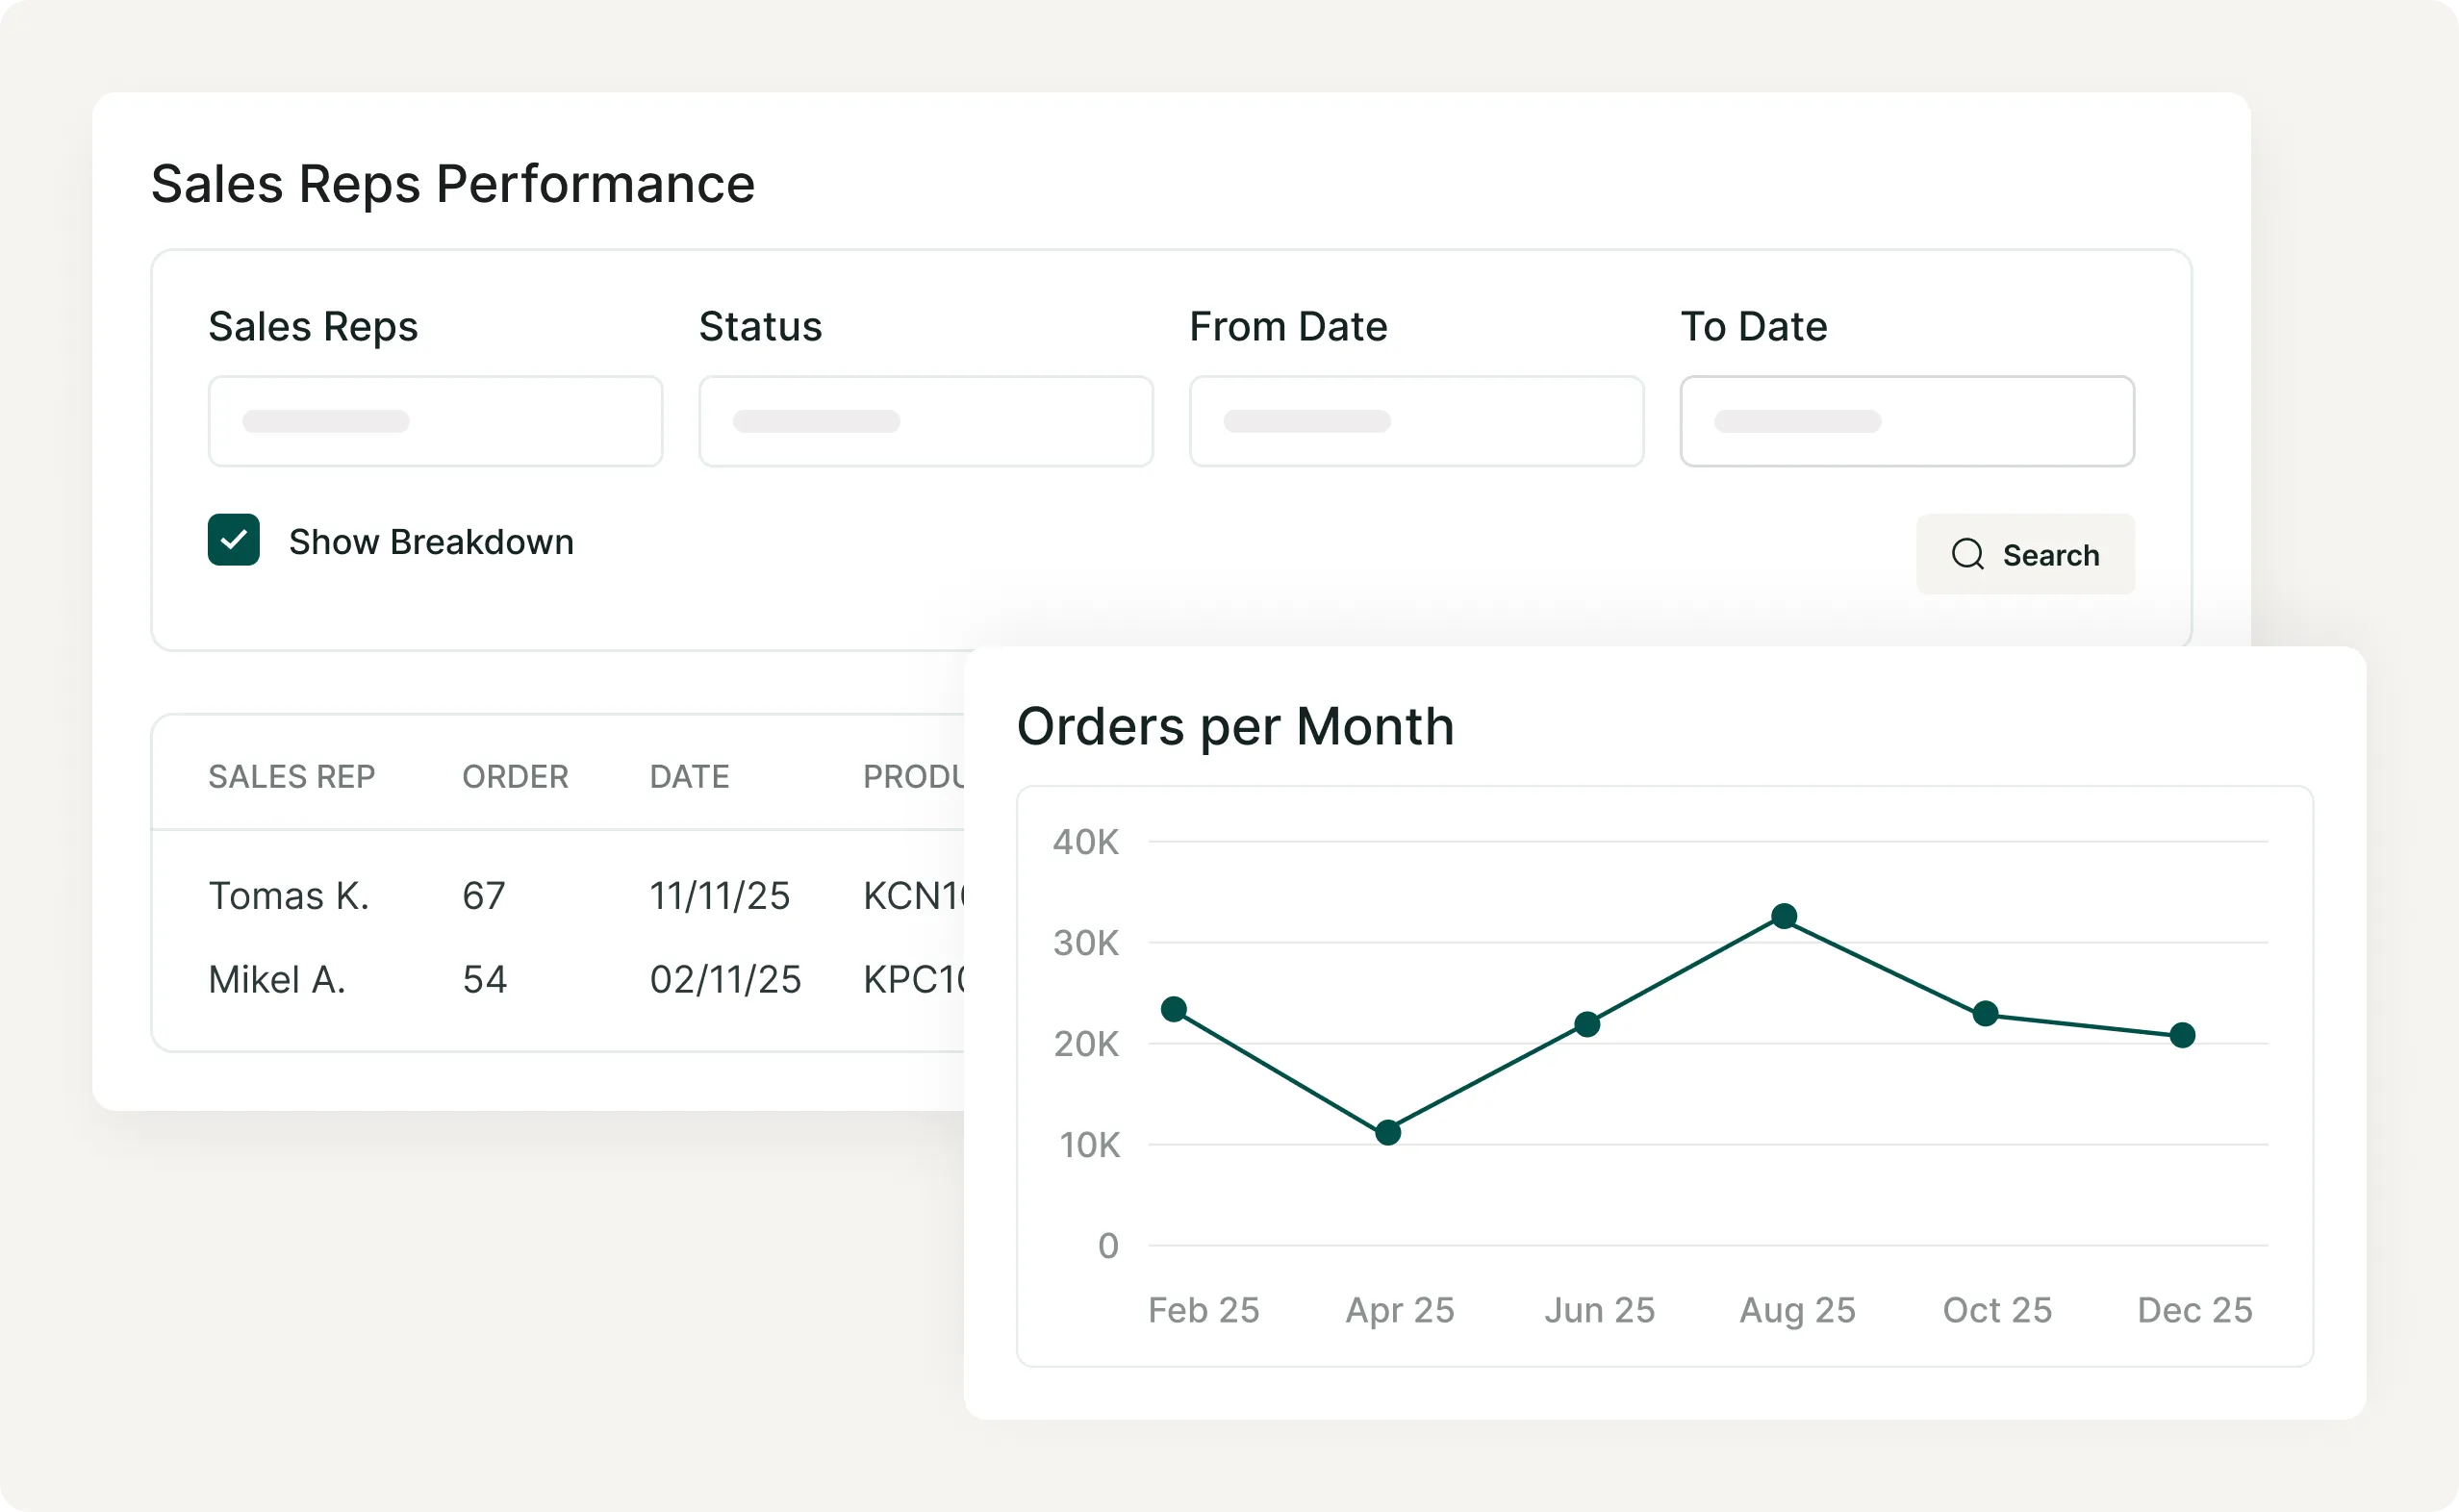Select the Mikel A. table row

(x=277, y=980)
